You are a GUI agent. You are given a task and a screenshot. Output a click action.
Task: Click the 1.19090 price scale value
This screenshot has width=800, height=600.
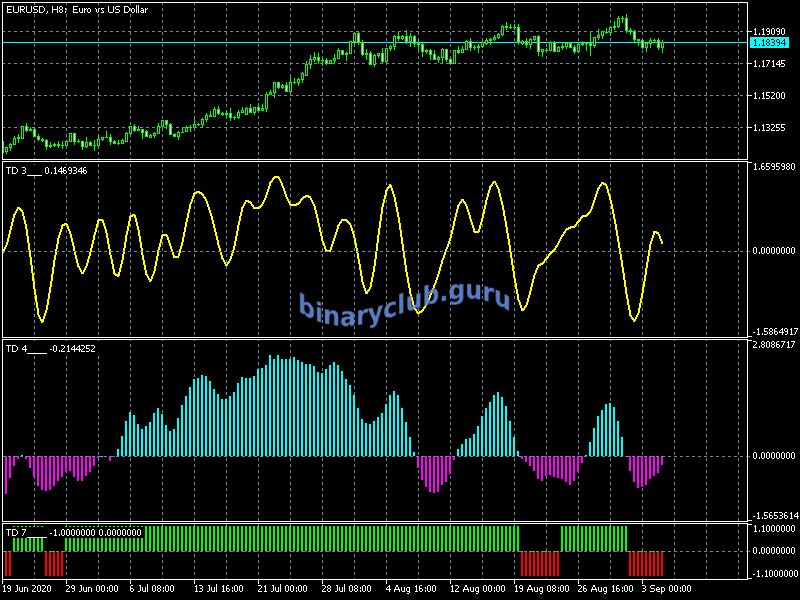click(x=772, y=32)
